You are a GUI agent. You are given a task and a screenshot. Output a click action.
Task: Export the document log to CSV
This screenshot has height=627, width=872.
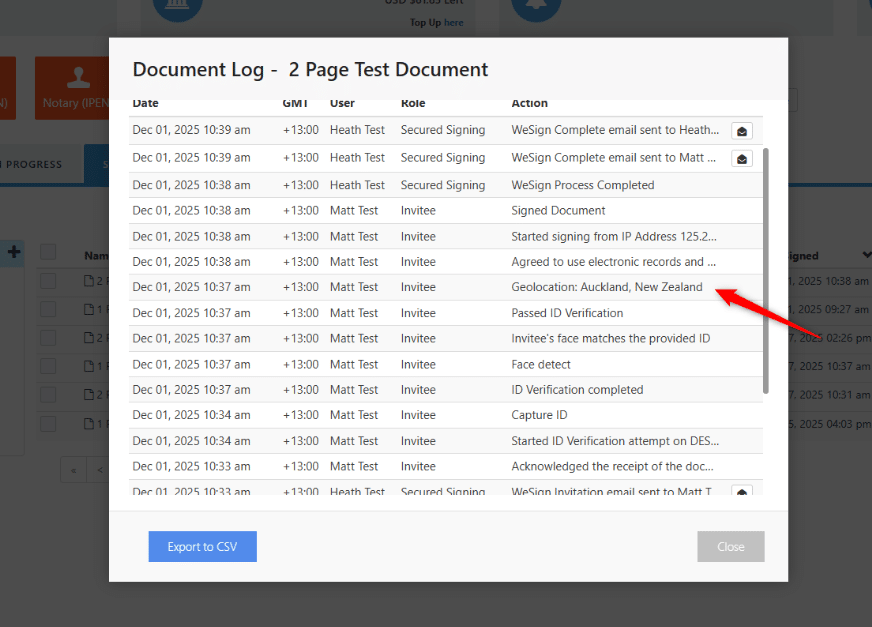[x=203, y=546]
